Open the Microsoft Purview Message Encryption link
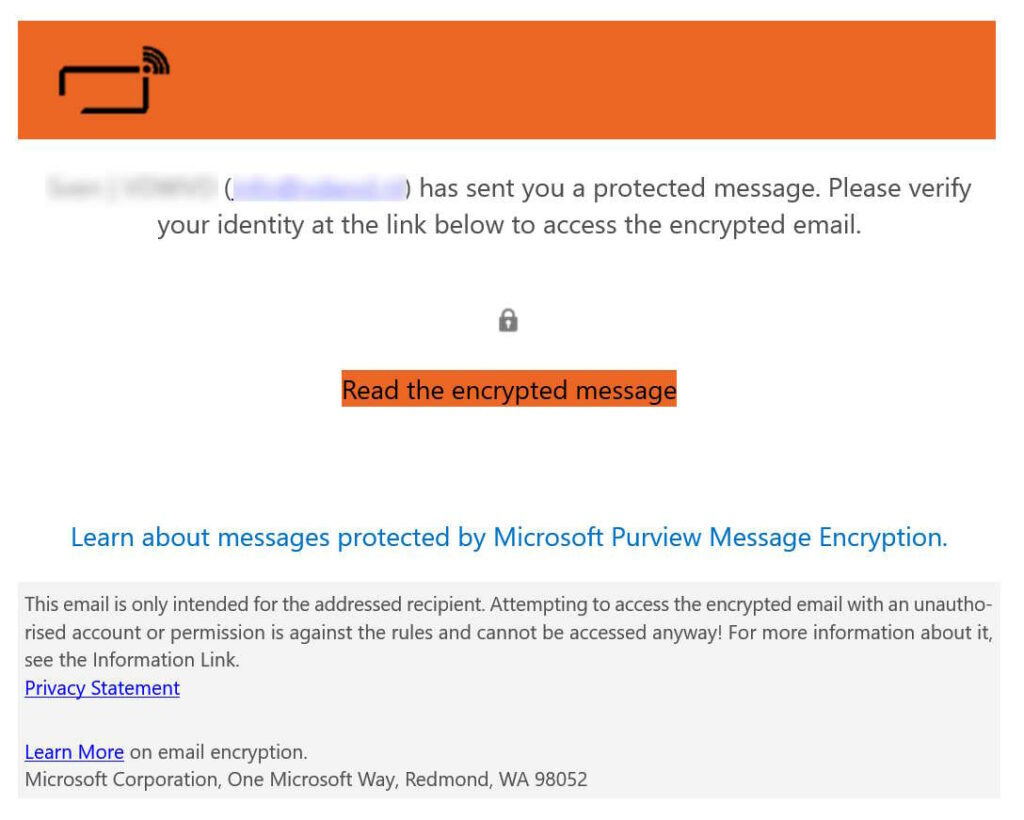The width and height of the screenshot is (1024, 820). (x=509, y=537)
